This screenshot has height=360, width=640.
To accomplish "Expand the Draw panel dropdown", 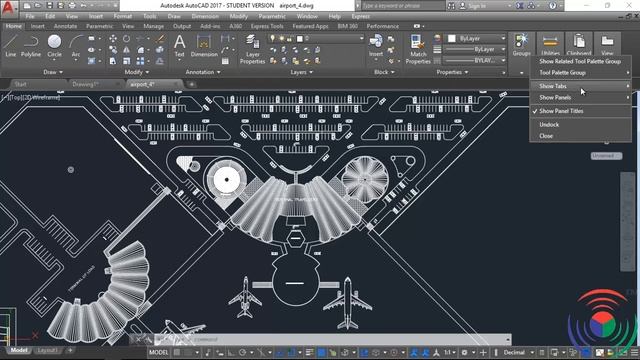I will [x=53, y=72].
